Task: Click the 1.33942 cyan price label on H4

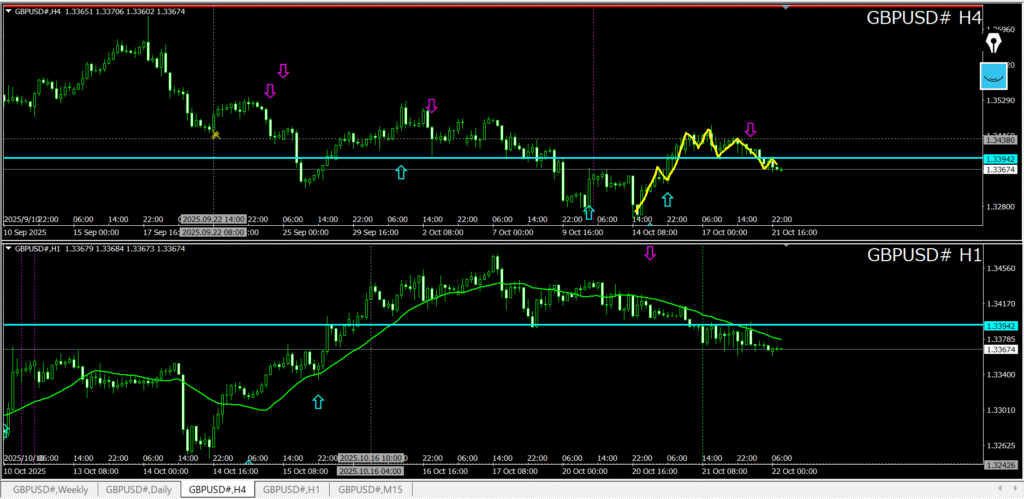Action: click(x=1001, y=159)
